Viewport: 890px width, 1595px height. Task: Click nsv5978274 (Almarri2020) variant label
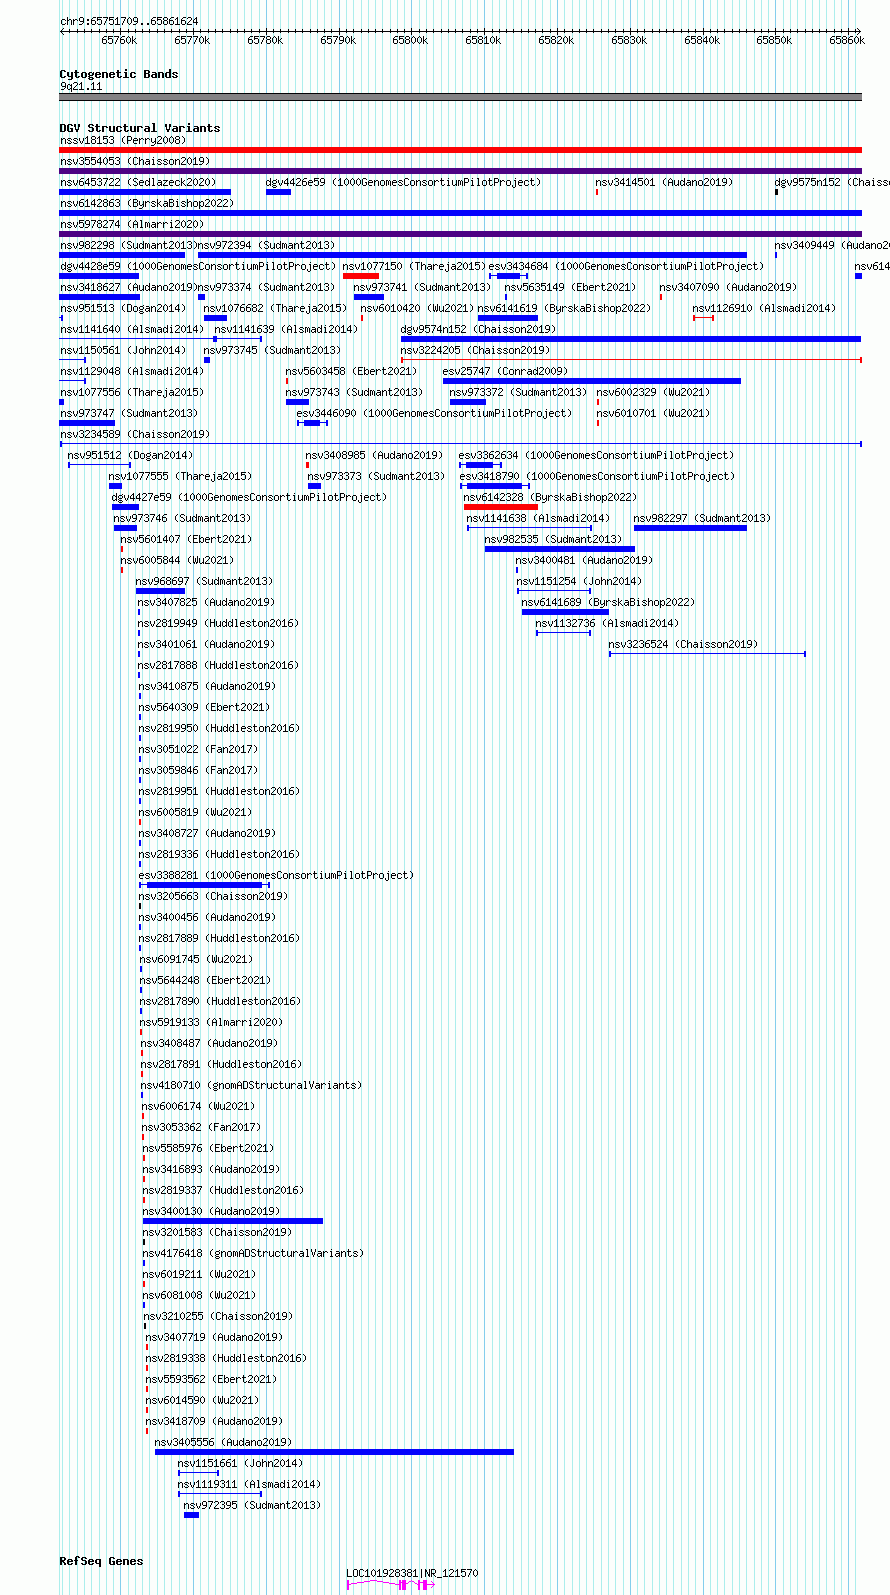pyautogui.click(x=132, y=224)
